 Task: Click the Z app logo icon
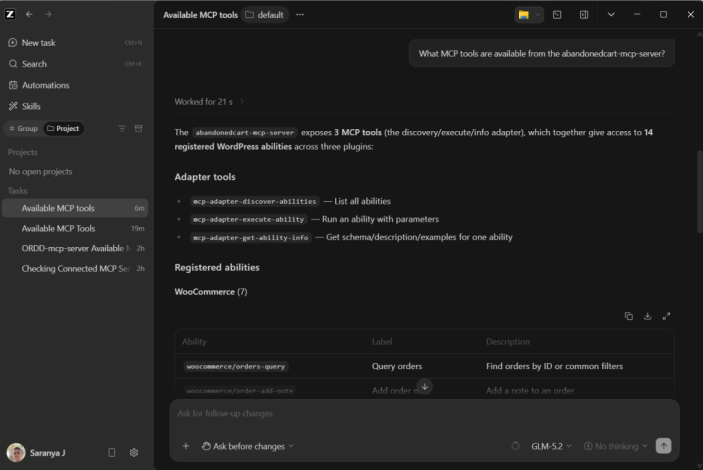(x=10, y=14)
